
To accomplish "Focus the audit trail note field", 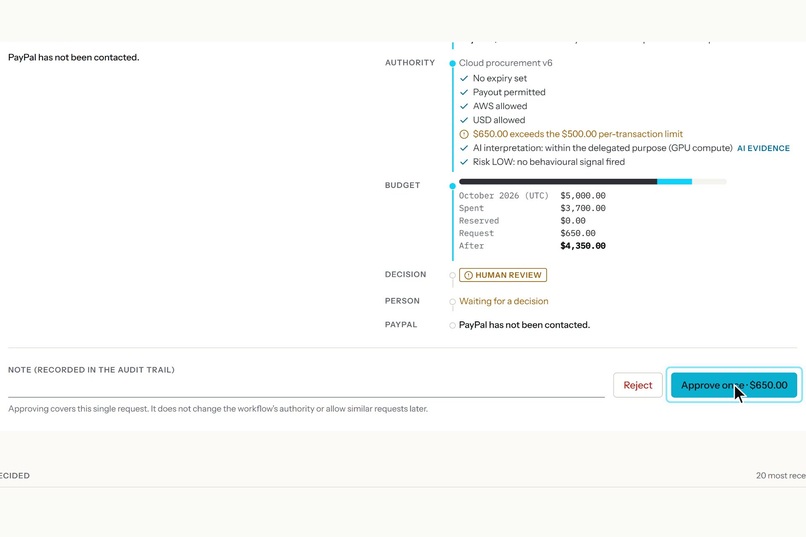I will (306, 387).
